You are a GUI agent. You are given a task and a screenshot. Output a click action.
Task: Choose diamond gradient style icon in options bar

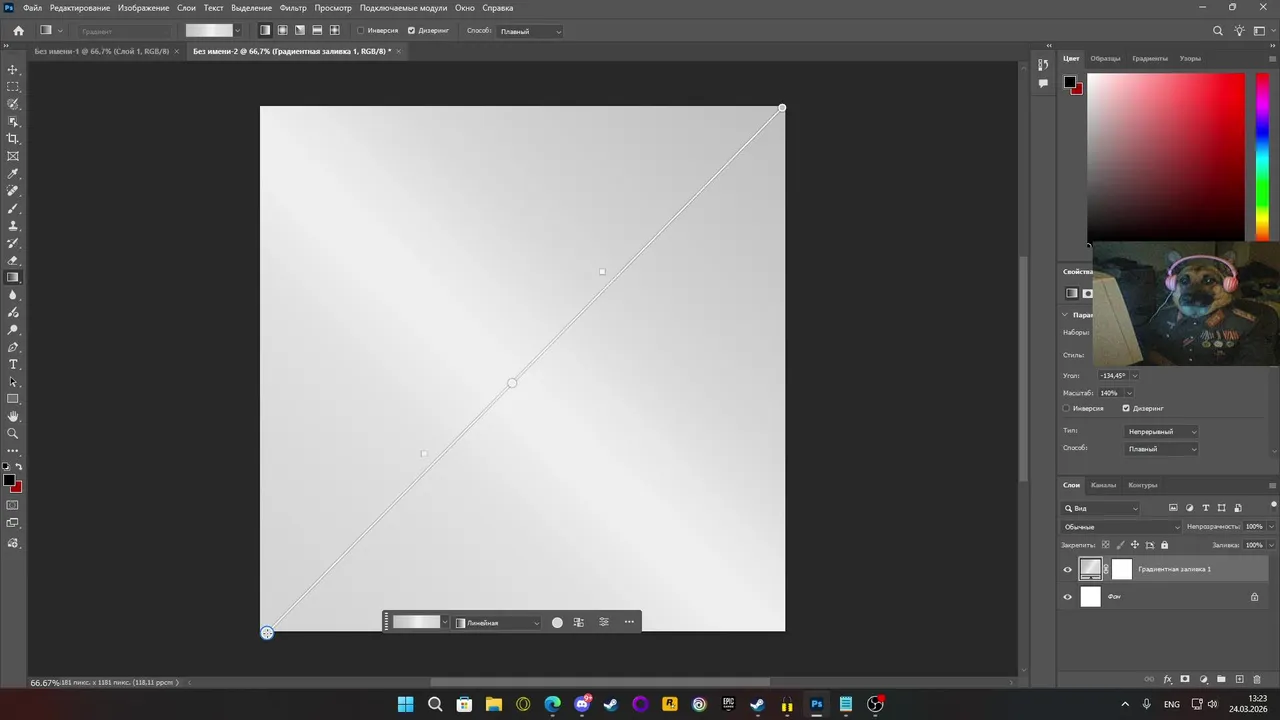335,31
